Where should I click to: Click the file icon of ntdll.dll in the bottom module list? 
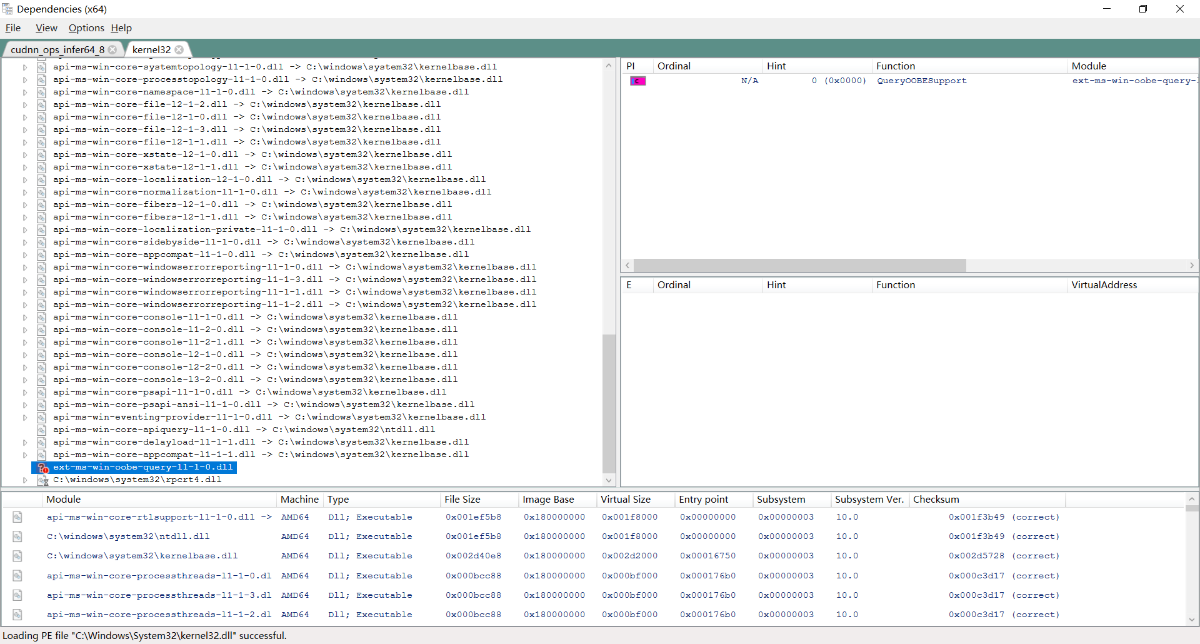tap(17, 537)
